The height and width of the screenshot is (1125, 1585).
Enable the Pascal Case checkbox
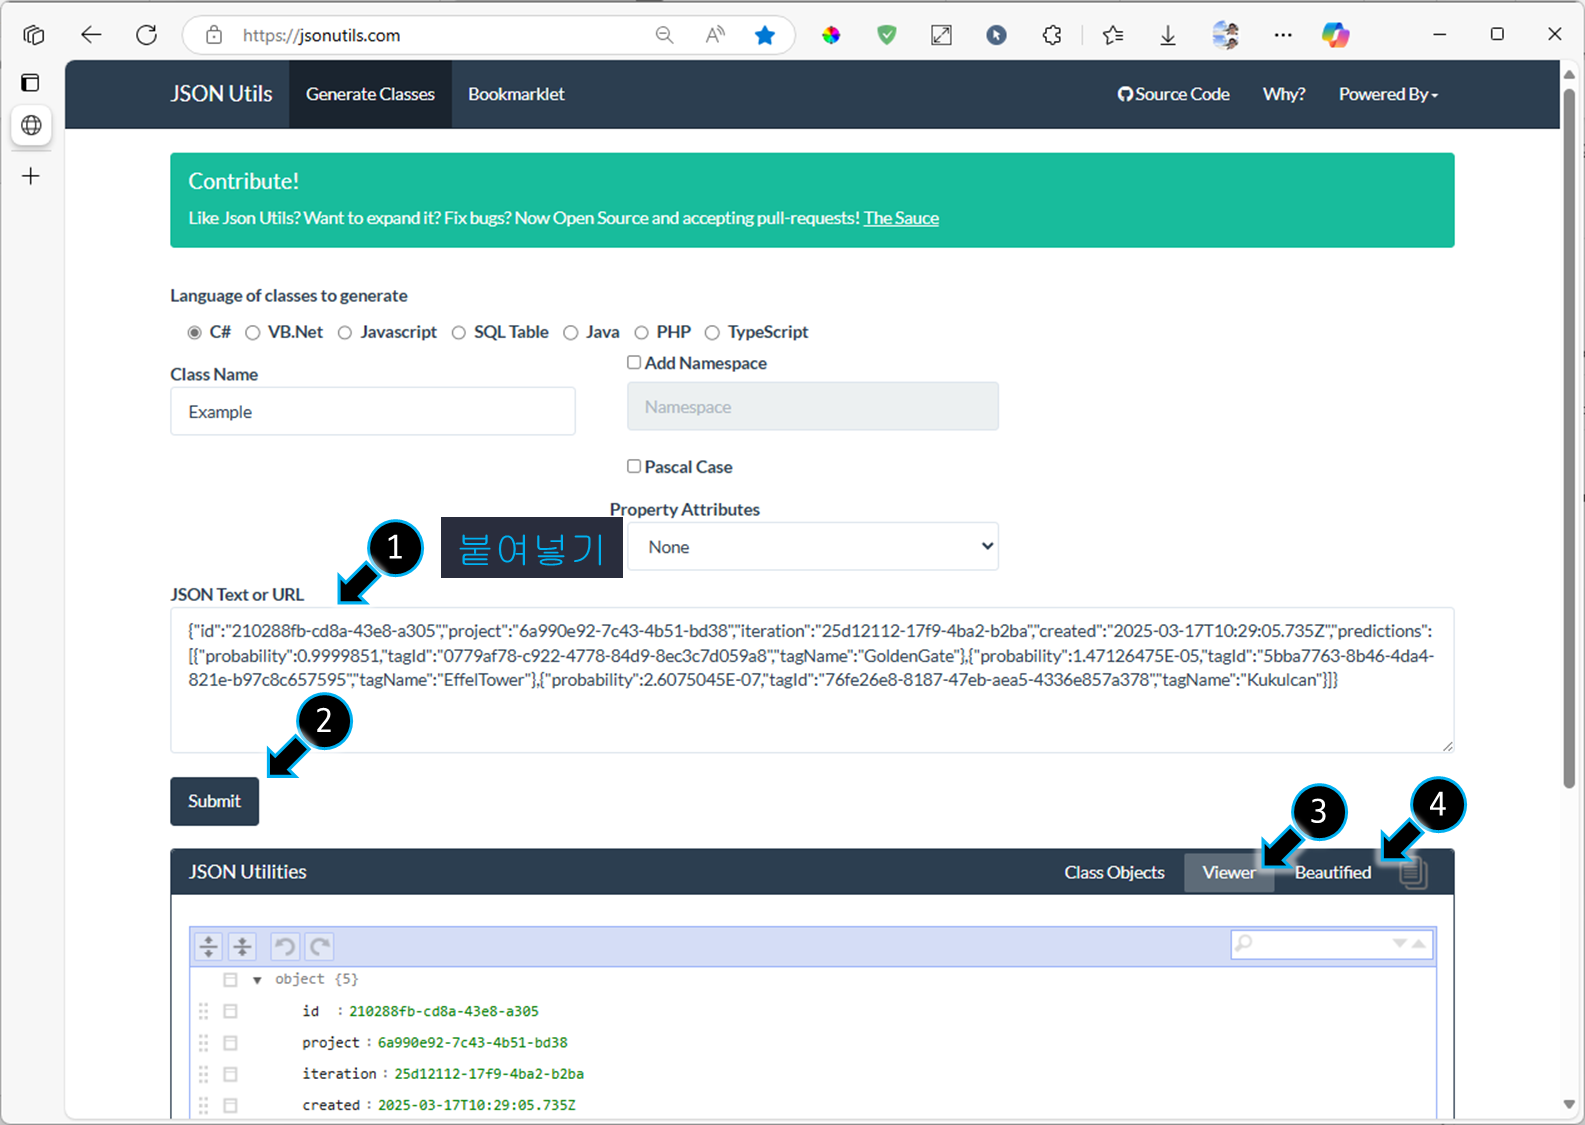coord(634,466)
